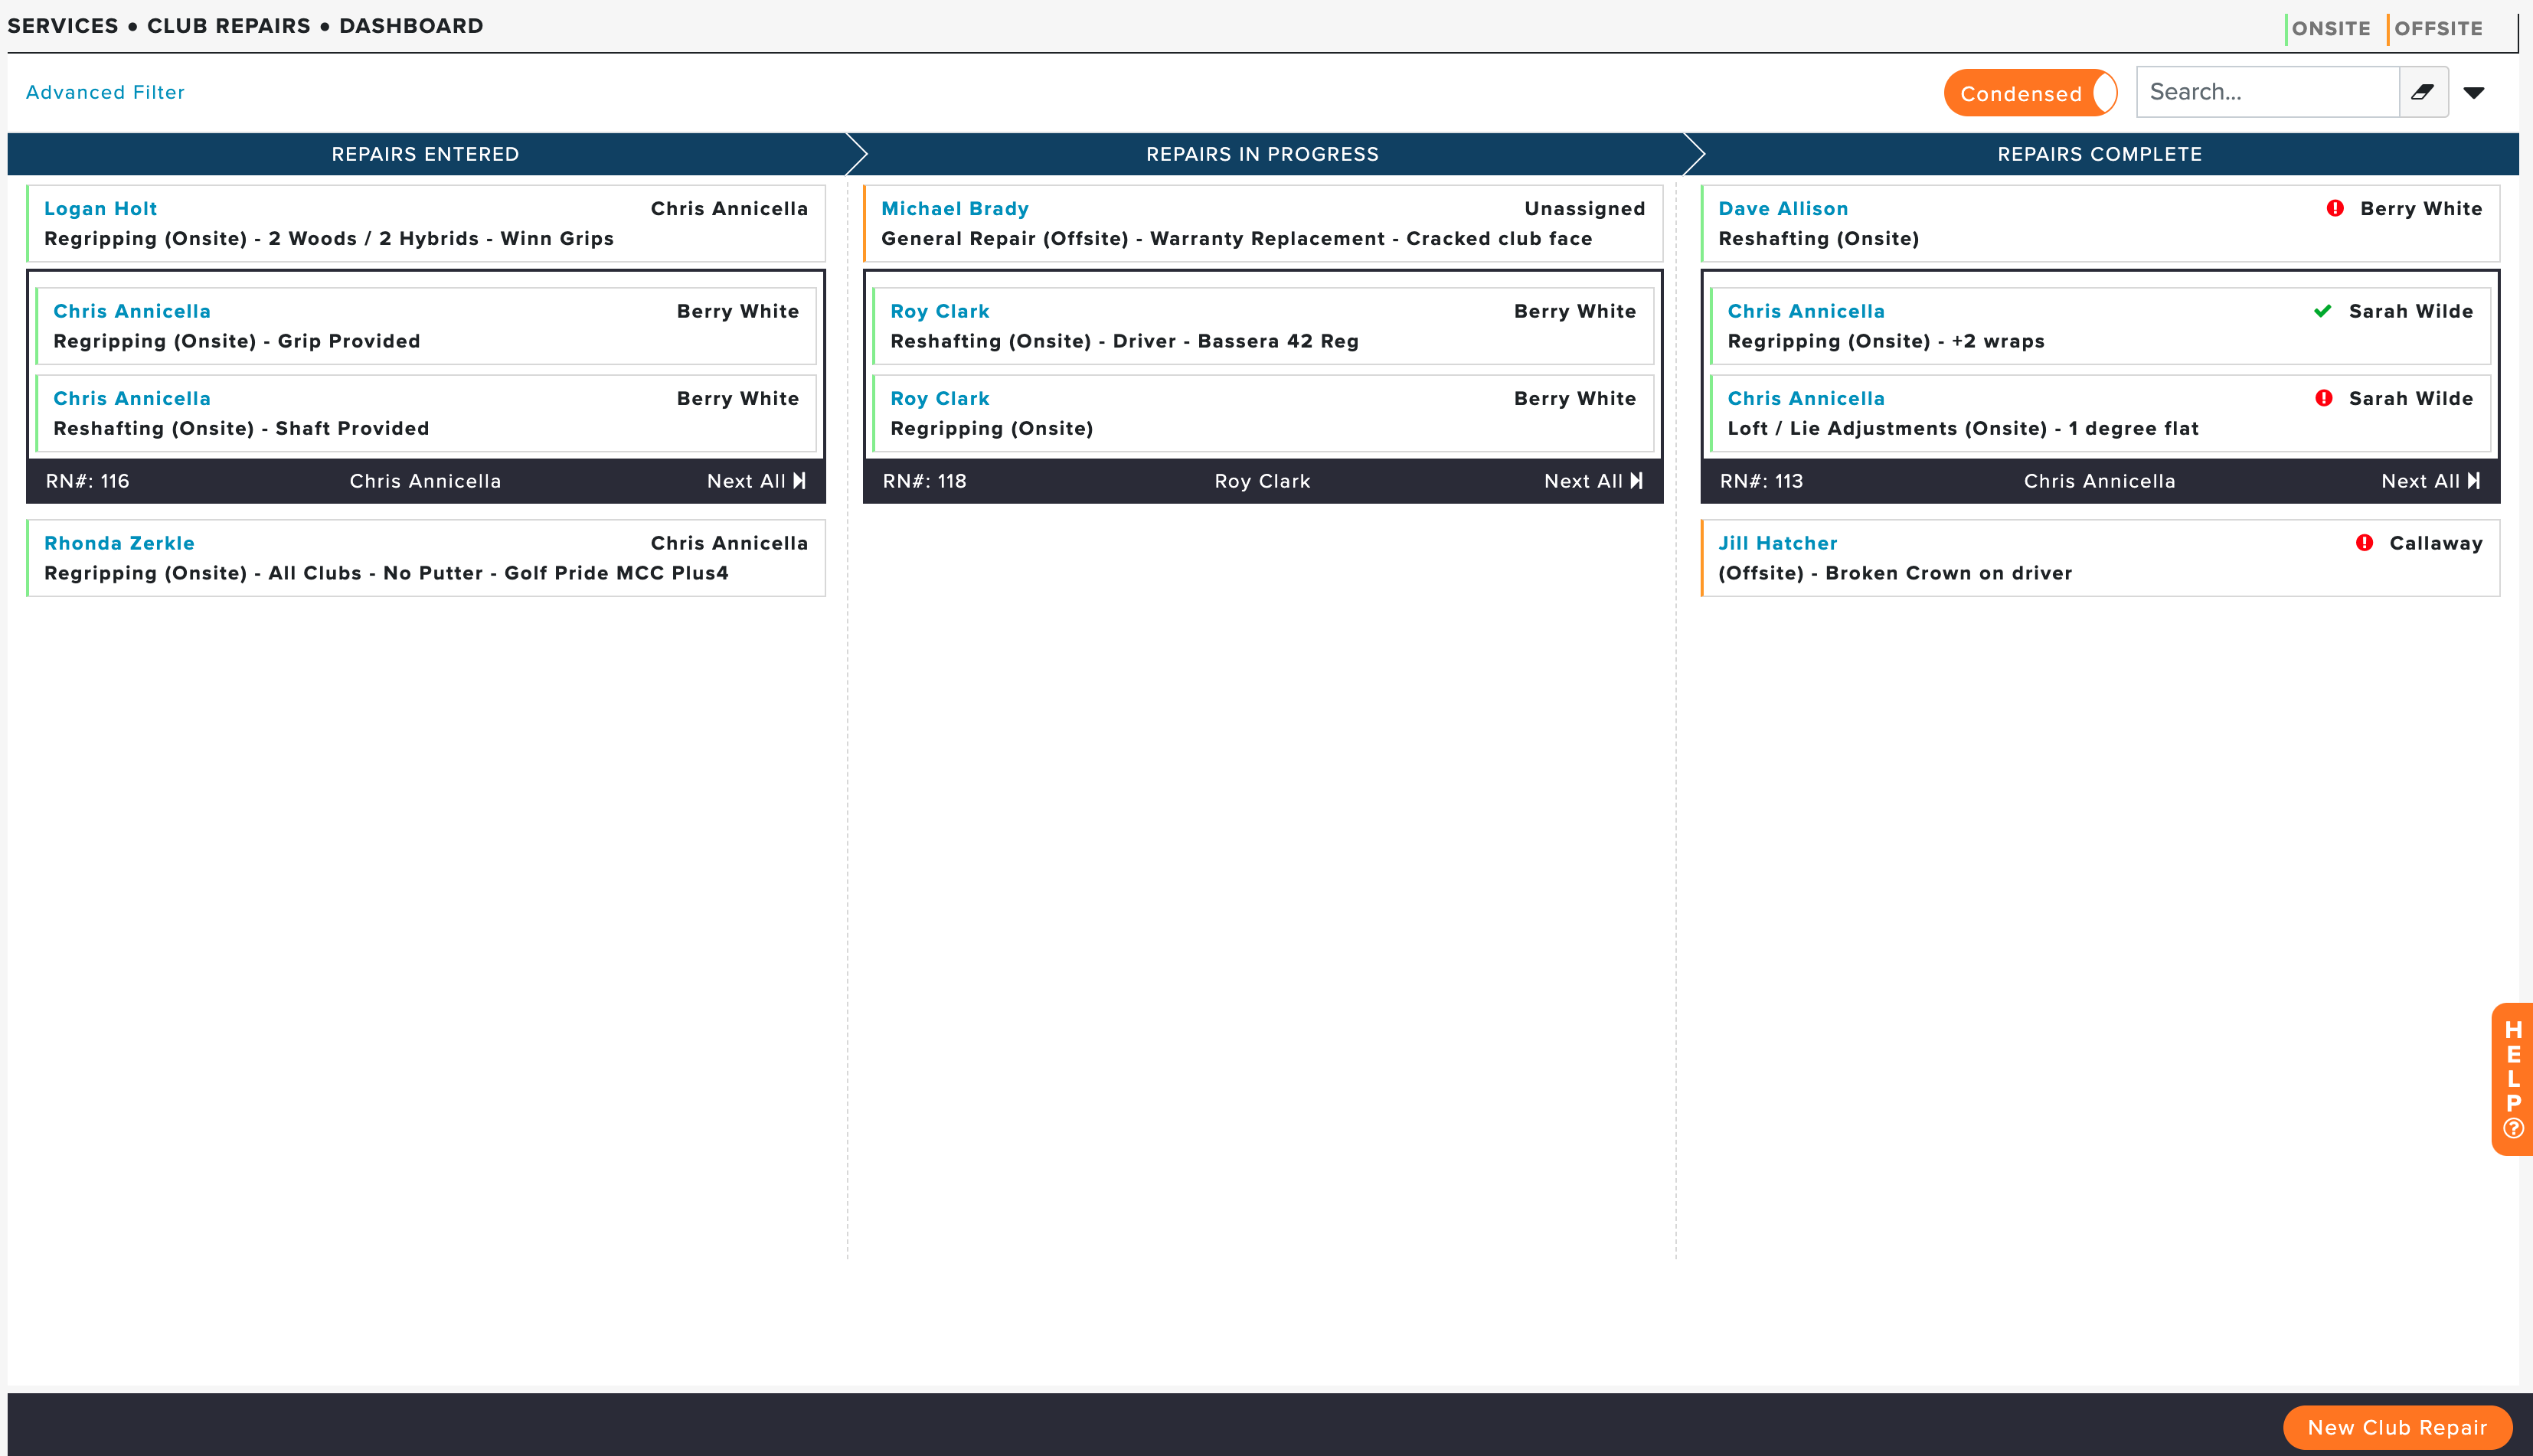Viewport: 2533px width, 1456px height.
Task: Open the HELP side tab
Action: coord(2512,1079)
